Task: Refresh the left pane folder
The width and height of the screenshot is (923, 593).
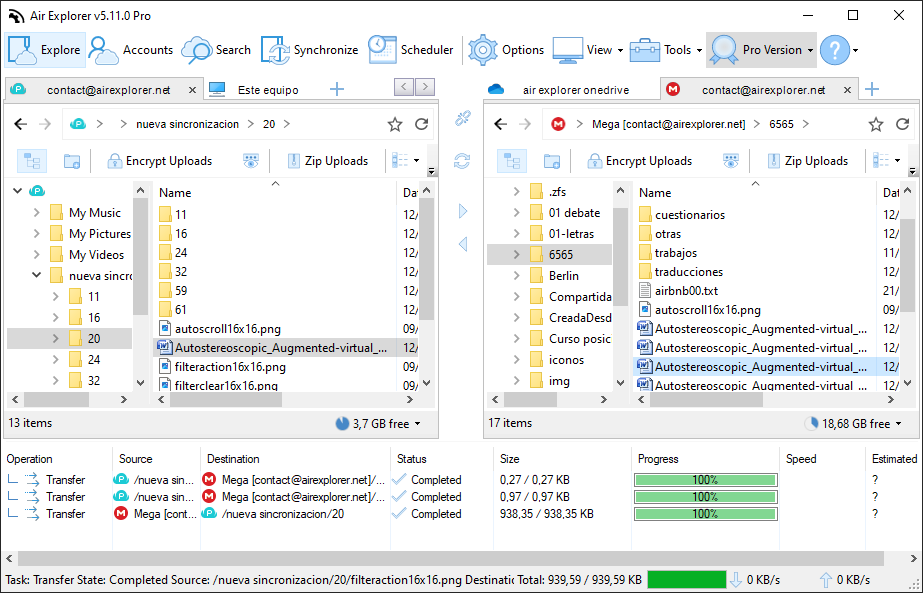Action: coord(421,124)
